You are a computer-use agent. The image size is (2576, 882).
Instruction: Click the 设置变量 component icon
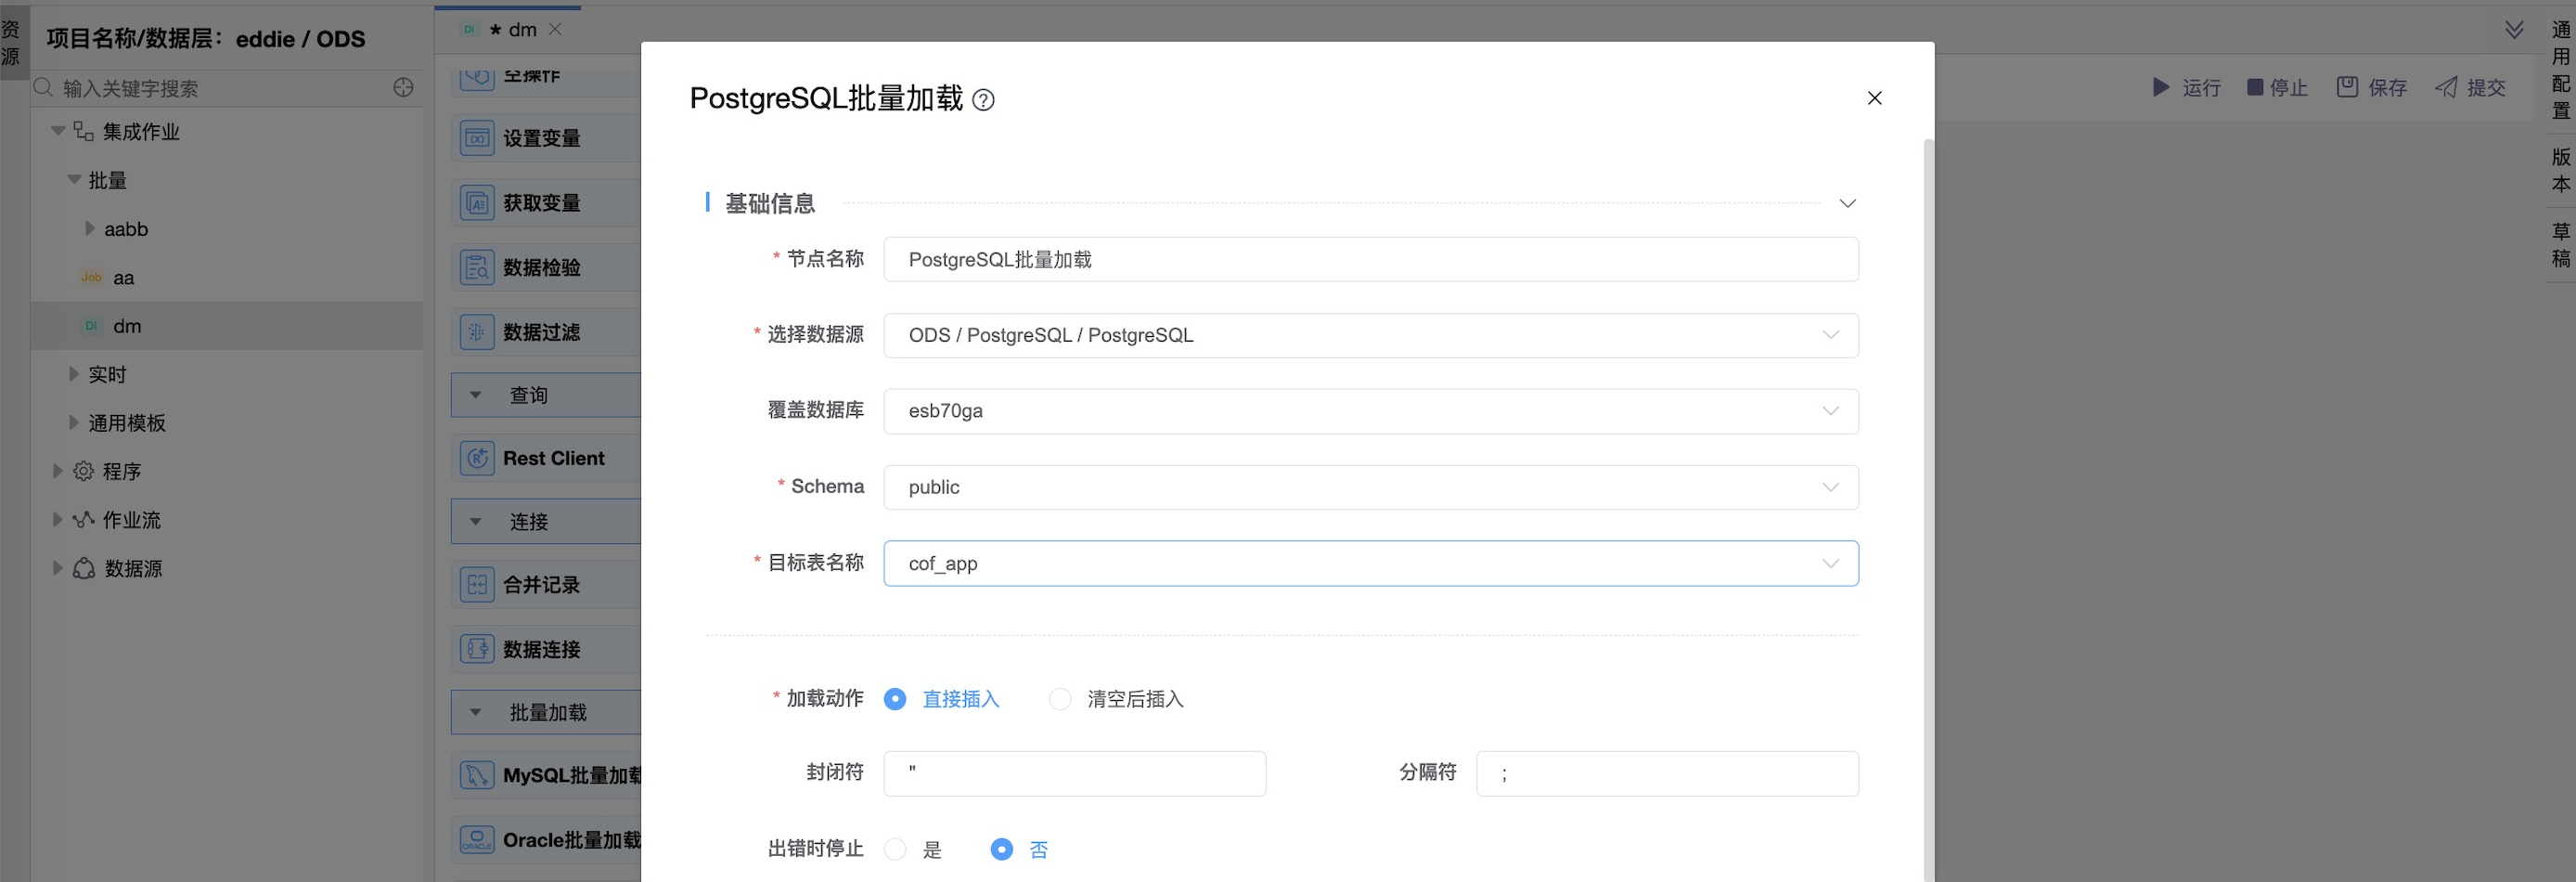pos(477,138)
